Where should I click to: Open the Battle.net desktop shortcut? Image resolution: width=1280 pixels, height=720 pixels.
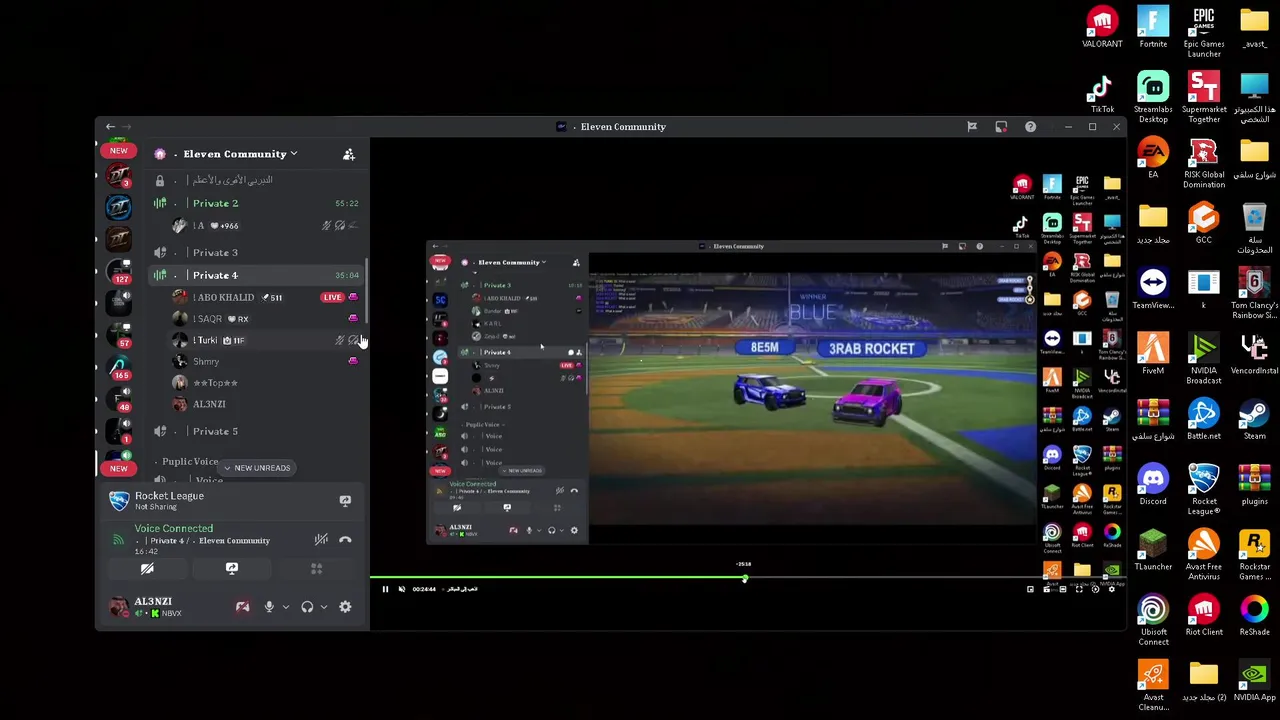[x=1204, y=419]
